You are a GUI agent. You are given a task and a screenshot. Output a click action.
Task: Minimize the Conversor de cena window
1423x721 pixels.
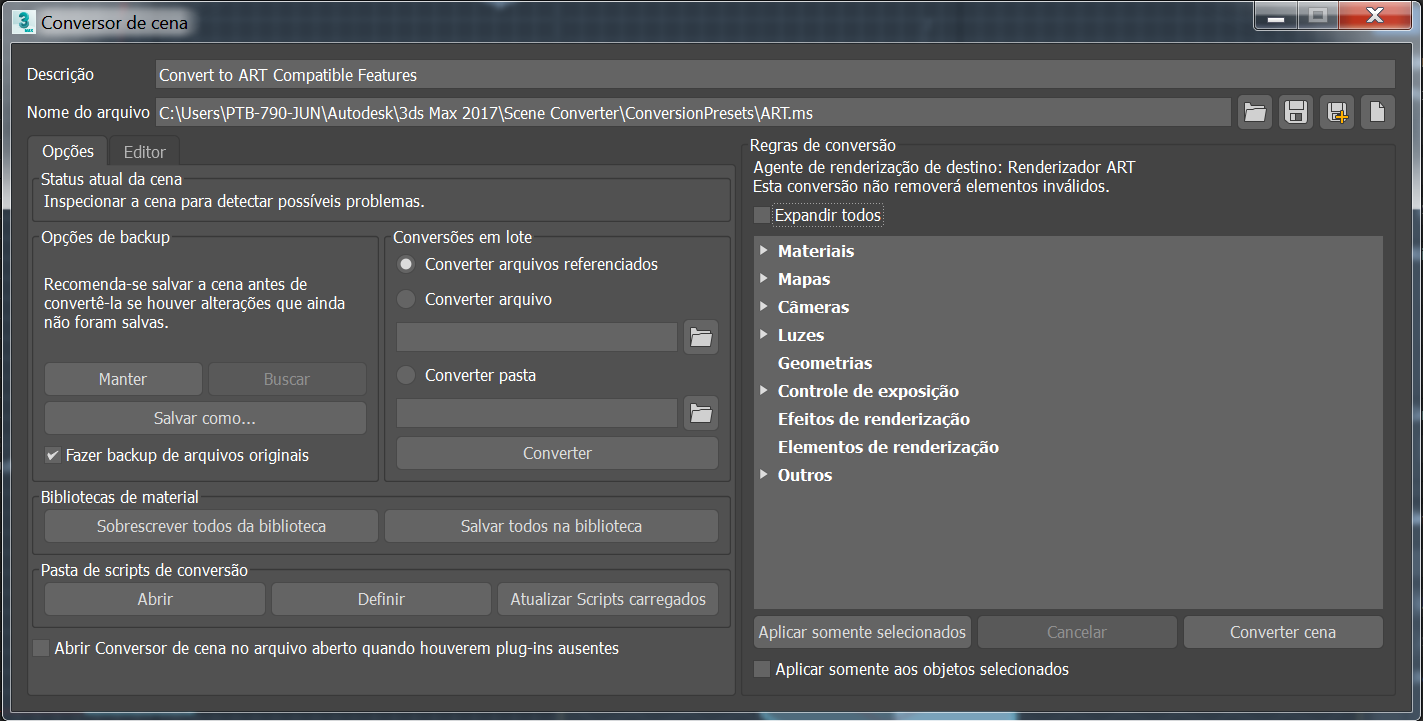1275,17
